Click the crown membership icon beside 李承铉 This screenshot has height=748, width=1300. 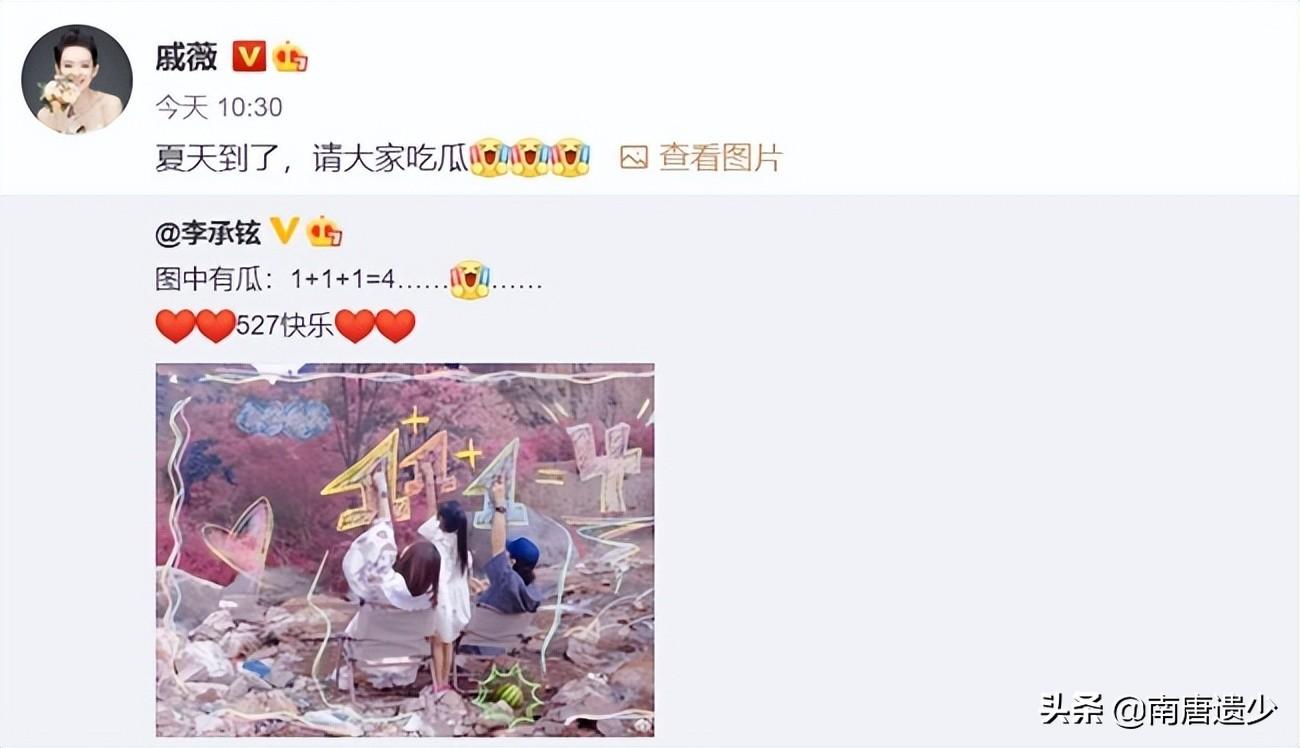point(324,232)
